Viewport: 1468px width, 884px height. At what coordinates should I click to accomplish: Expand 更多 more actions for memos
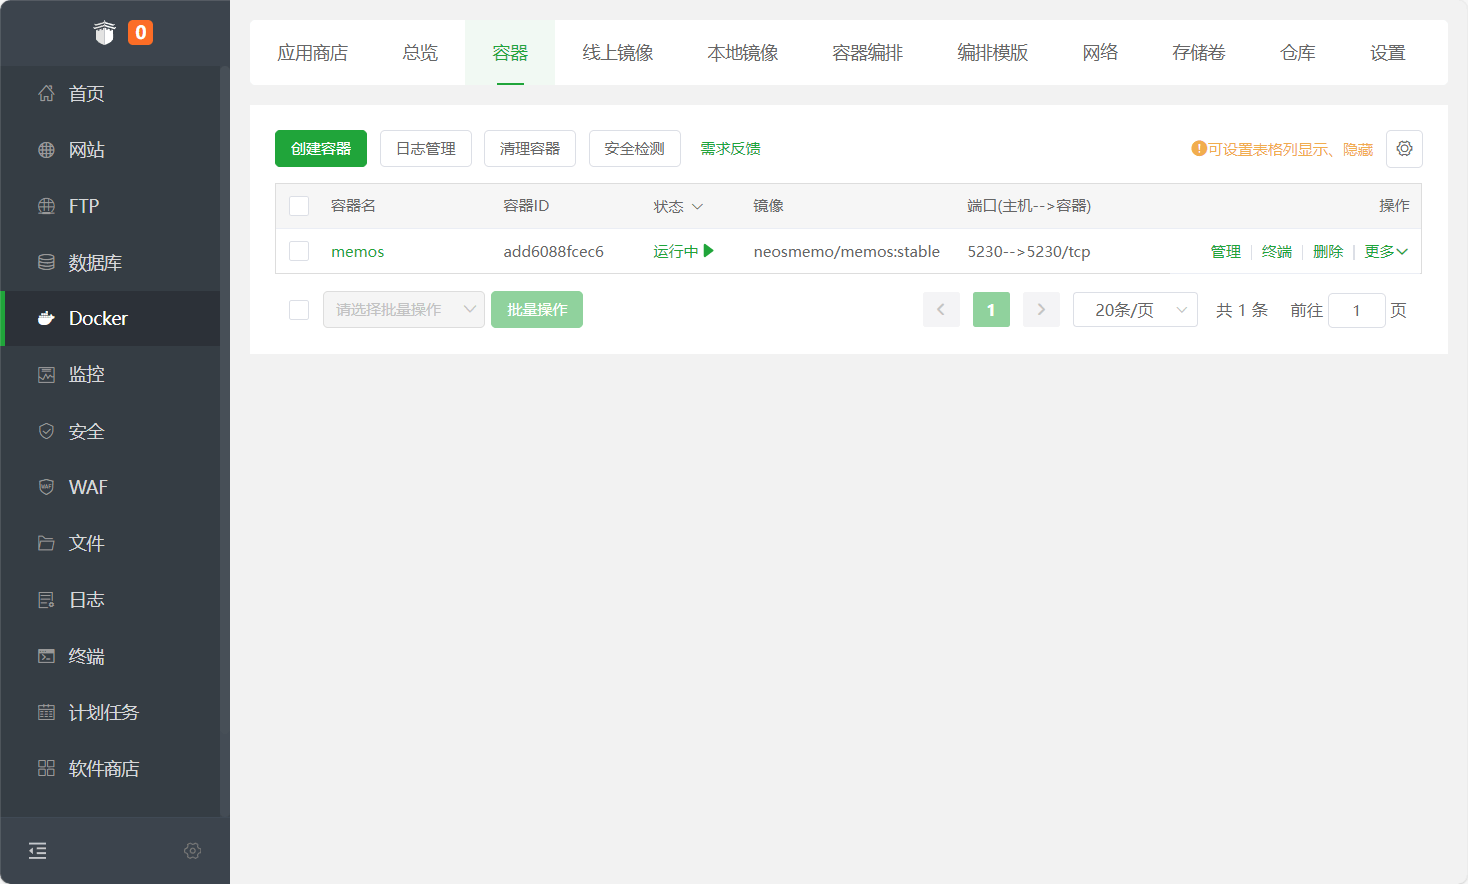coord(1386,251)
